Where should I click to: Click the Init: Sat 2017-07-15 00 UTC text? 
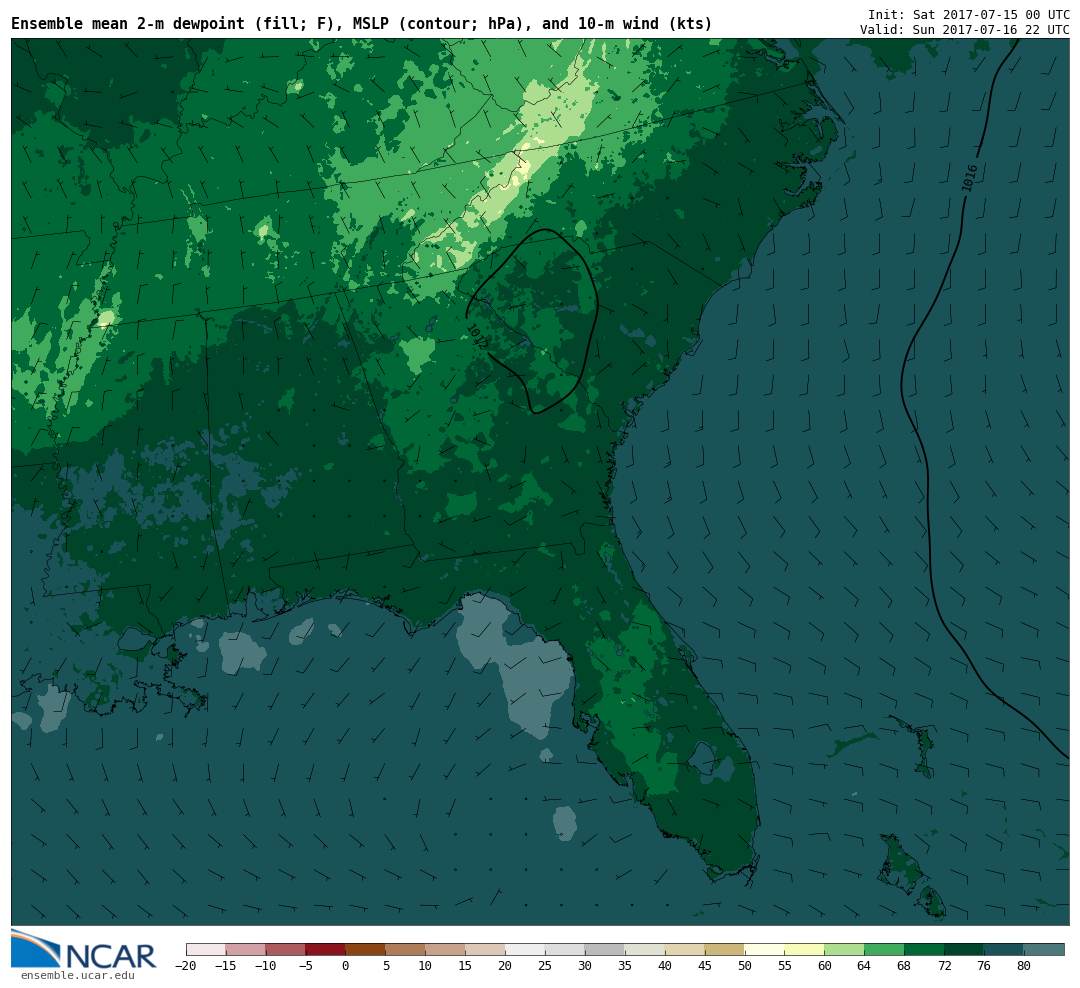click(x=968, y=14)
